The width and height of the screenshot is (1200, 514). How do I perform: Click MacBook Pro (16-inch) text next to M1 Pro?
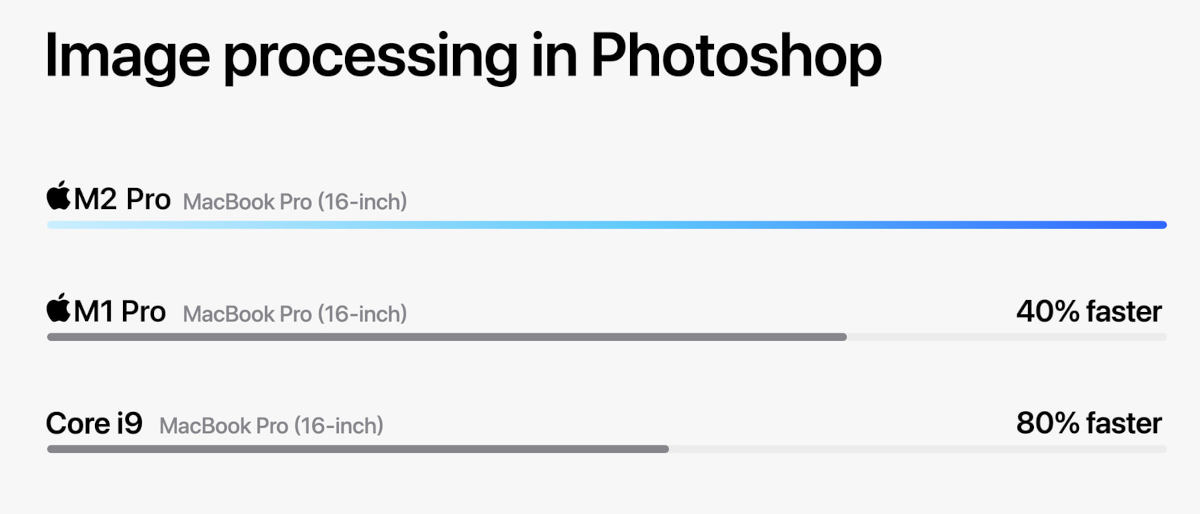(x=295, y=314)
